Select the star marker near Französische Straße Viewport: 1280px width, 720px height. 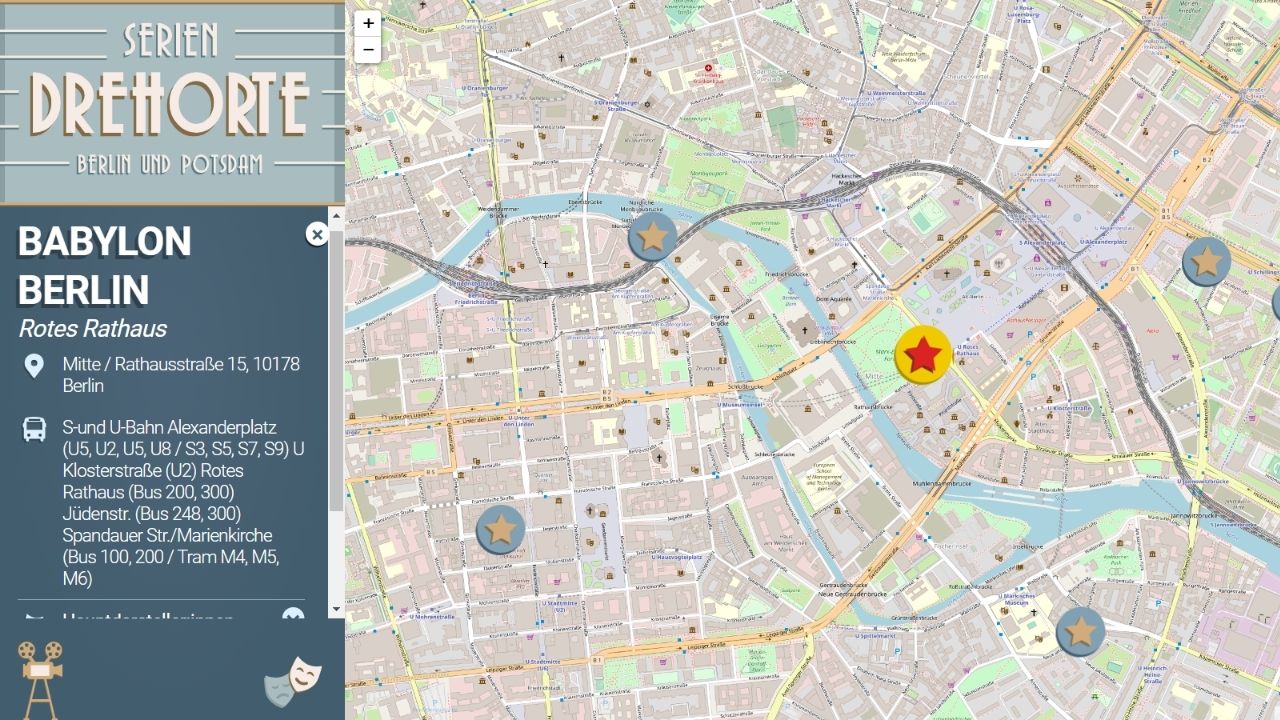pyautogui.click(x=501, y=530)
